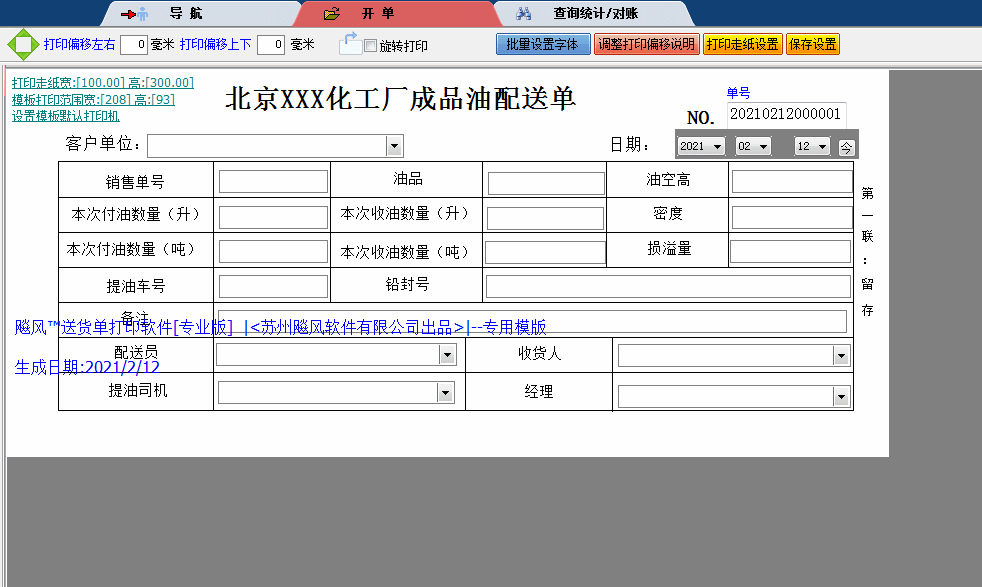Expand the 收货人 dropdown
Viewport: 982px width, 587px height.
coord(841,354)
